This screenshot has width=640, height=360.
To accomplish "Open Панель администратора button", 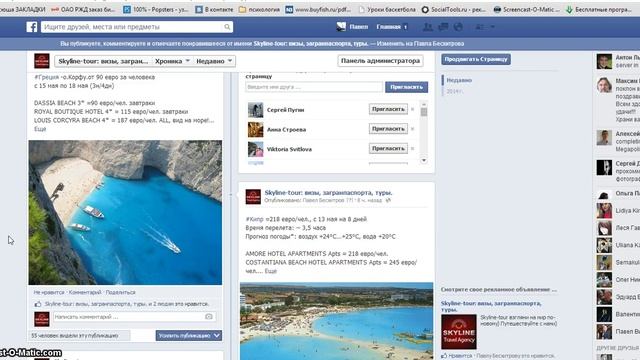I will 380,60.
